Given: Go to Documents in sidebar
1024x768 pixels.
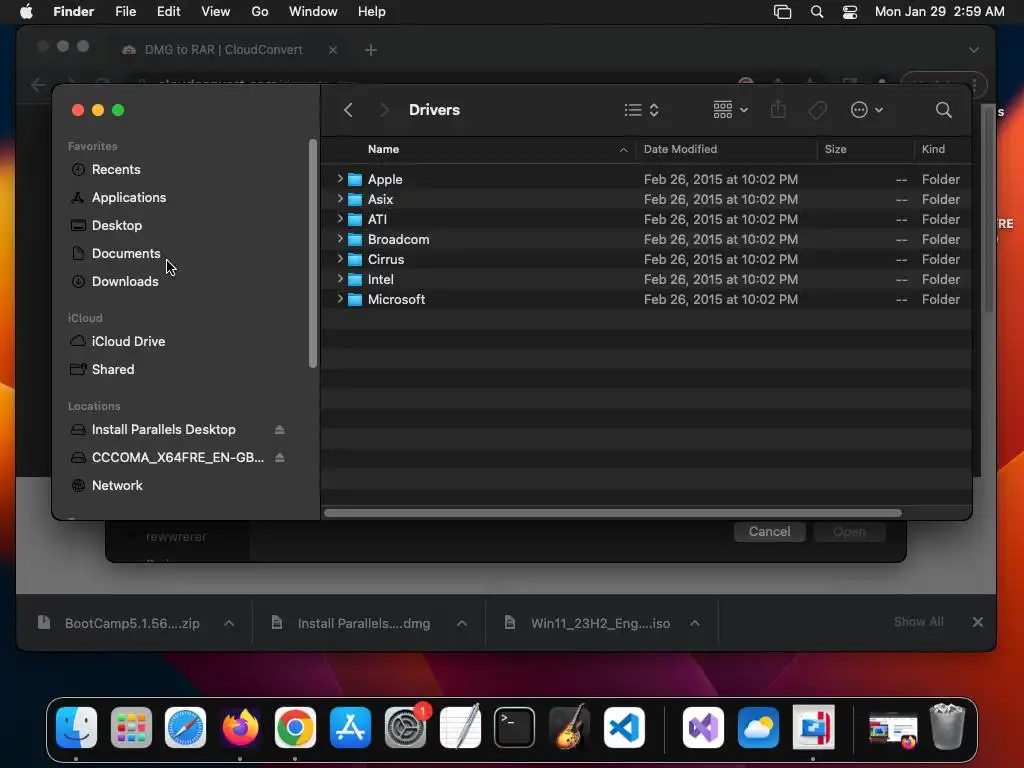Looking at the screenshot, I should click(126, 253).
